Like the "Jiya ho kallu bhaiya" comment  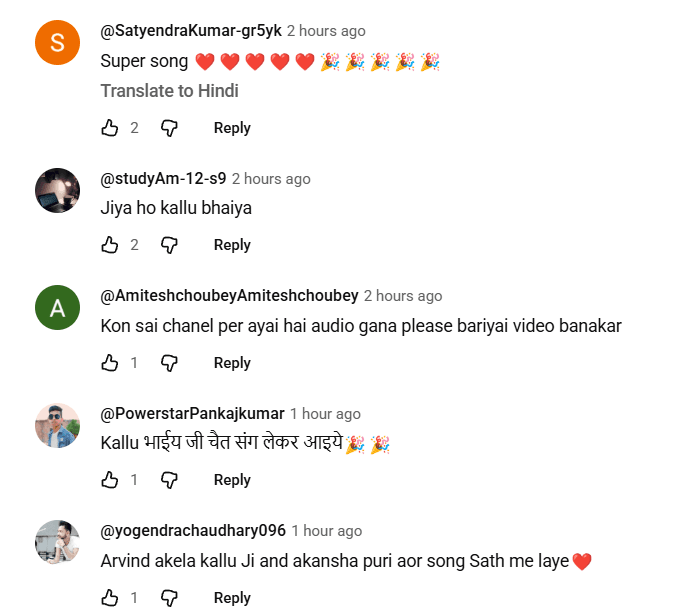click(110, 245)
